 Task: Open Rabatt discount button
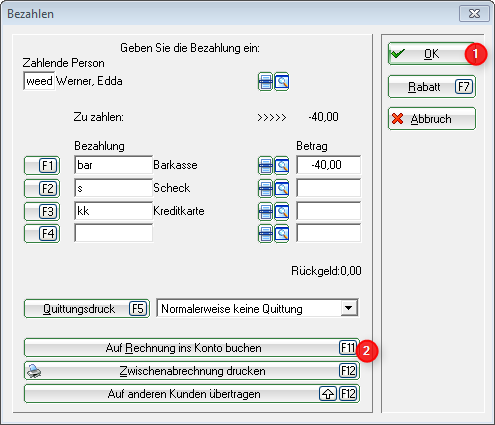(431, 87)
